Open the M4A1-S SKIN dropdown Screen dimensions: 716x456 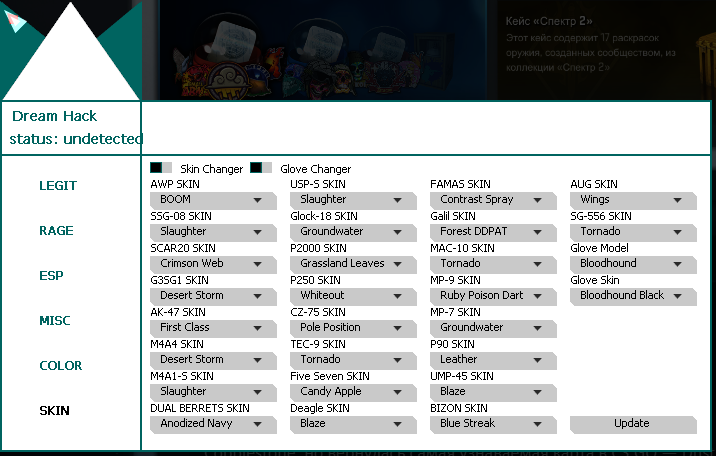213,393
